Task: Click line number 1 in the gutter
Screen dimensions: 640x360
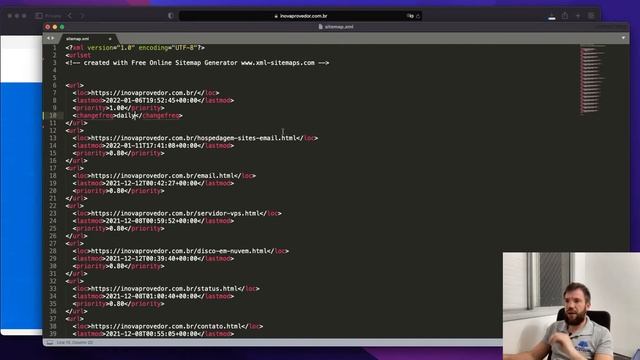Action: click(54, 48)
